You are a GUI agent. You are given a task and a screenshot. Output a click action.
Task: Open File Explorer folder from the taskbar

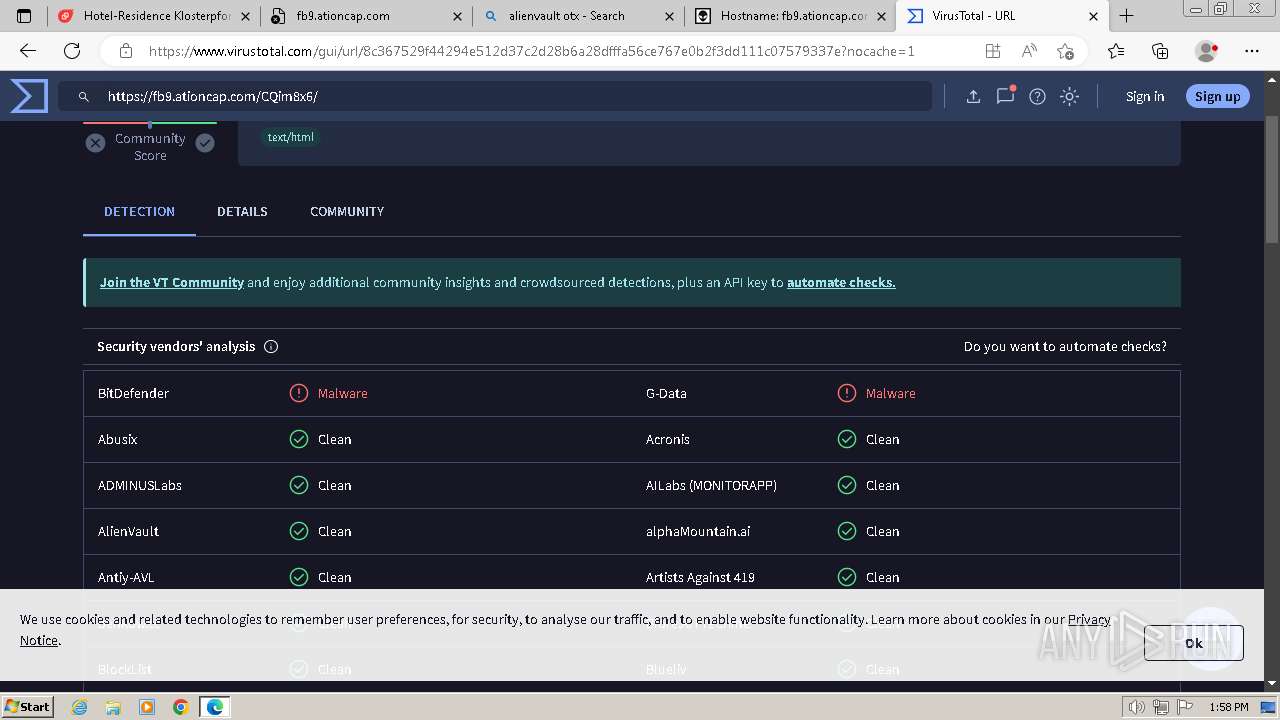[113, 707]
